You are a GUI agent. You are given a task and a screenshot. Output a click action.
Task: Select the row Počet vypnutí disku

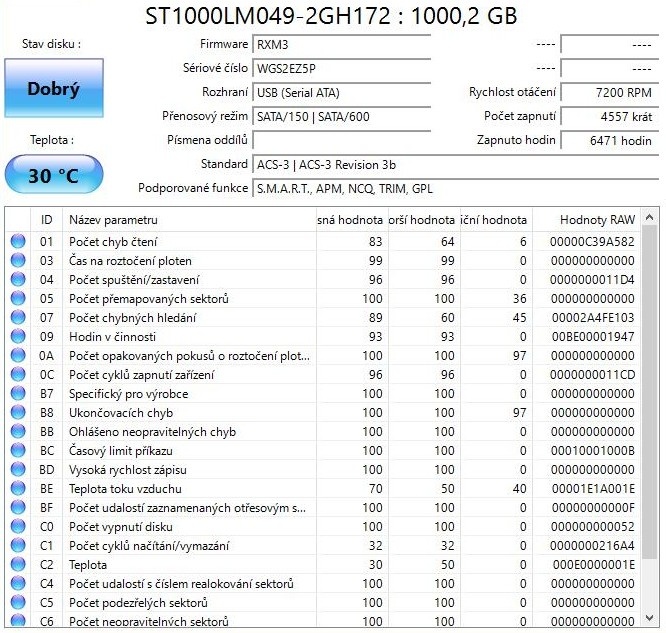323,526
